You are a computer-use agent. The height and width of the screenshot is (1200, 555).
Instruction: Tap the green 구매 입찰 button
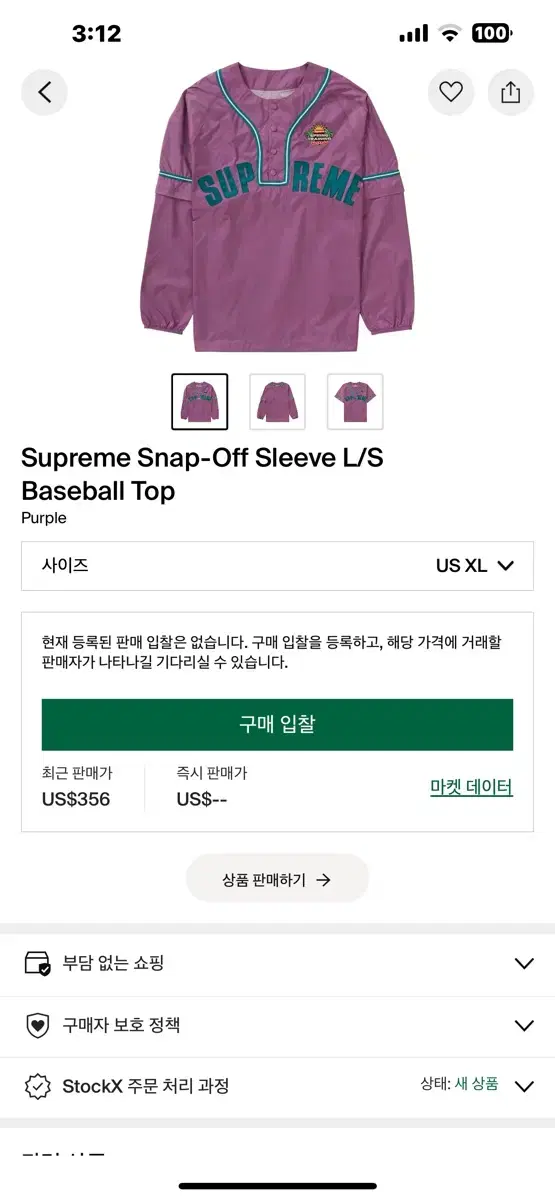277,725
